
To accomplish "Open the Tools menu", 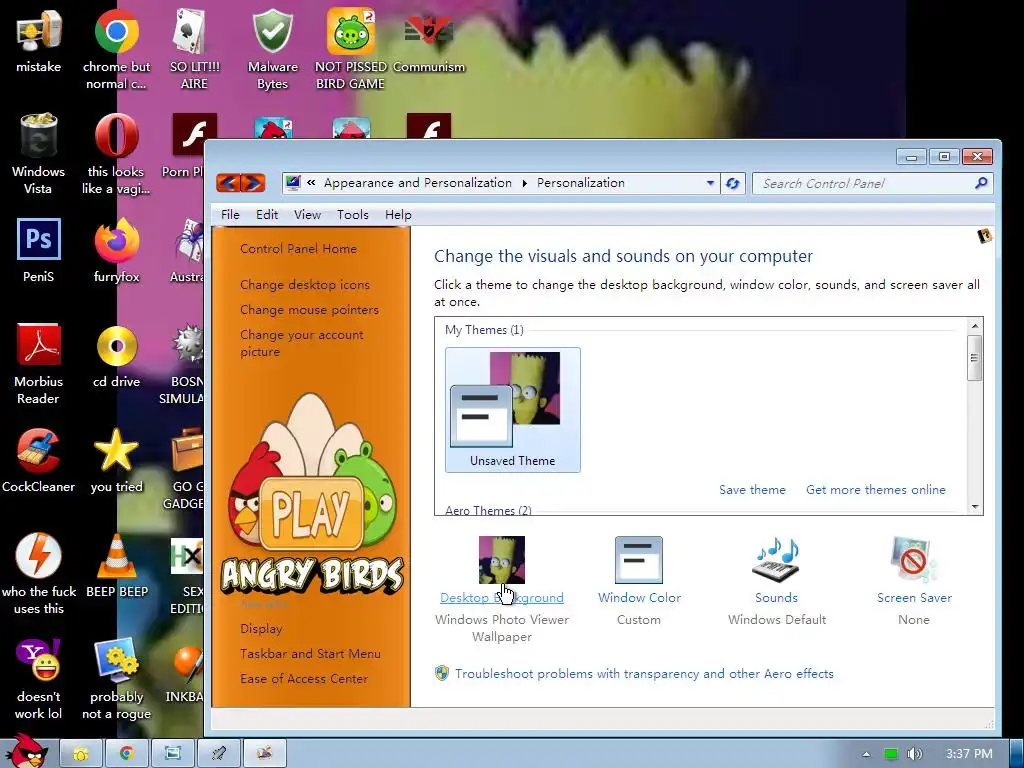I will (x=353, y=215).
